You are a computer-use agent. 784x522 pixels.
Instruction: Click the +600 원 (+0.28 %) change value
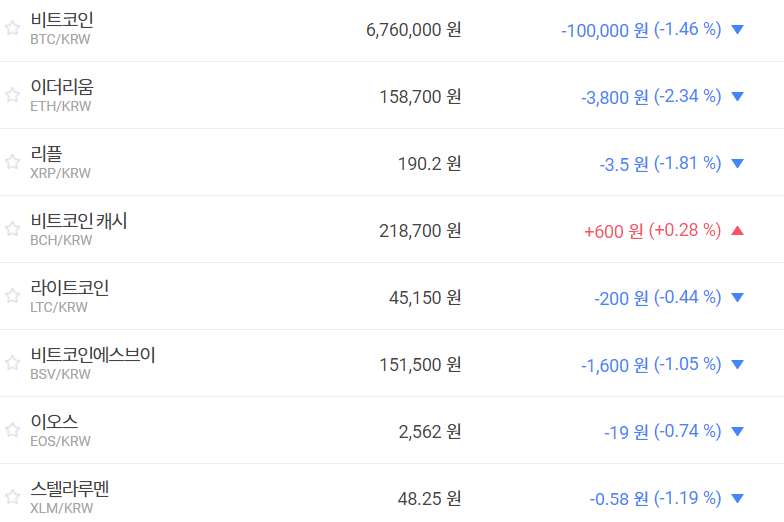pos(652,231)
